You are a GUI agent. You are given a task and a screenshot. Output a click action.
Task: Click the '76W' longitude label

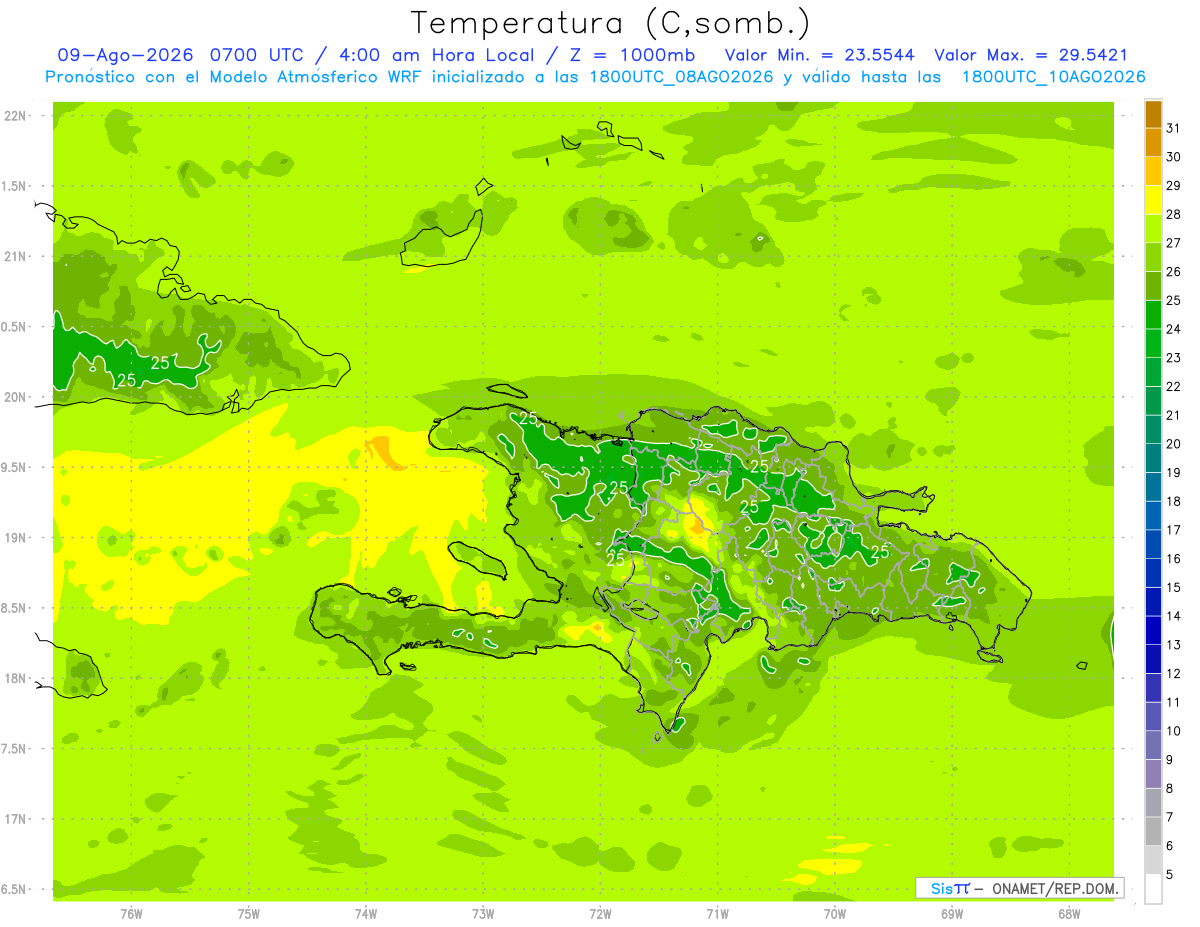point(131,913)
